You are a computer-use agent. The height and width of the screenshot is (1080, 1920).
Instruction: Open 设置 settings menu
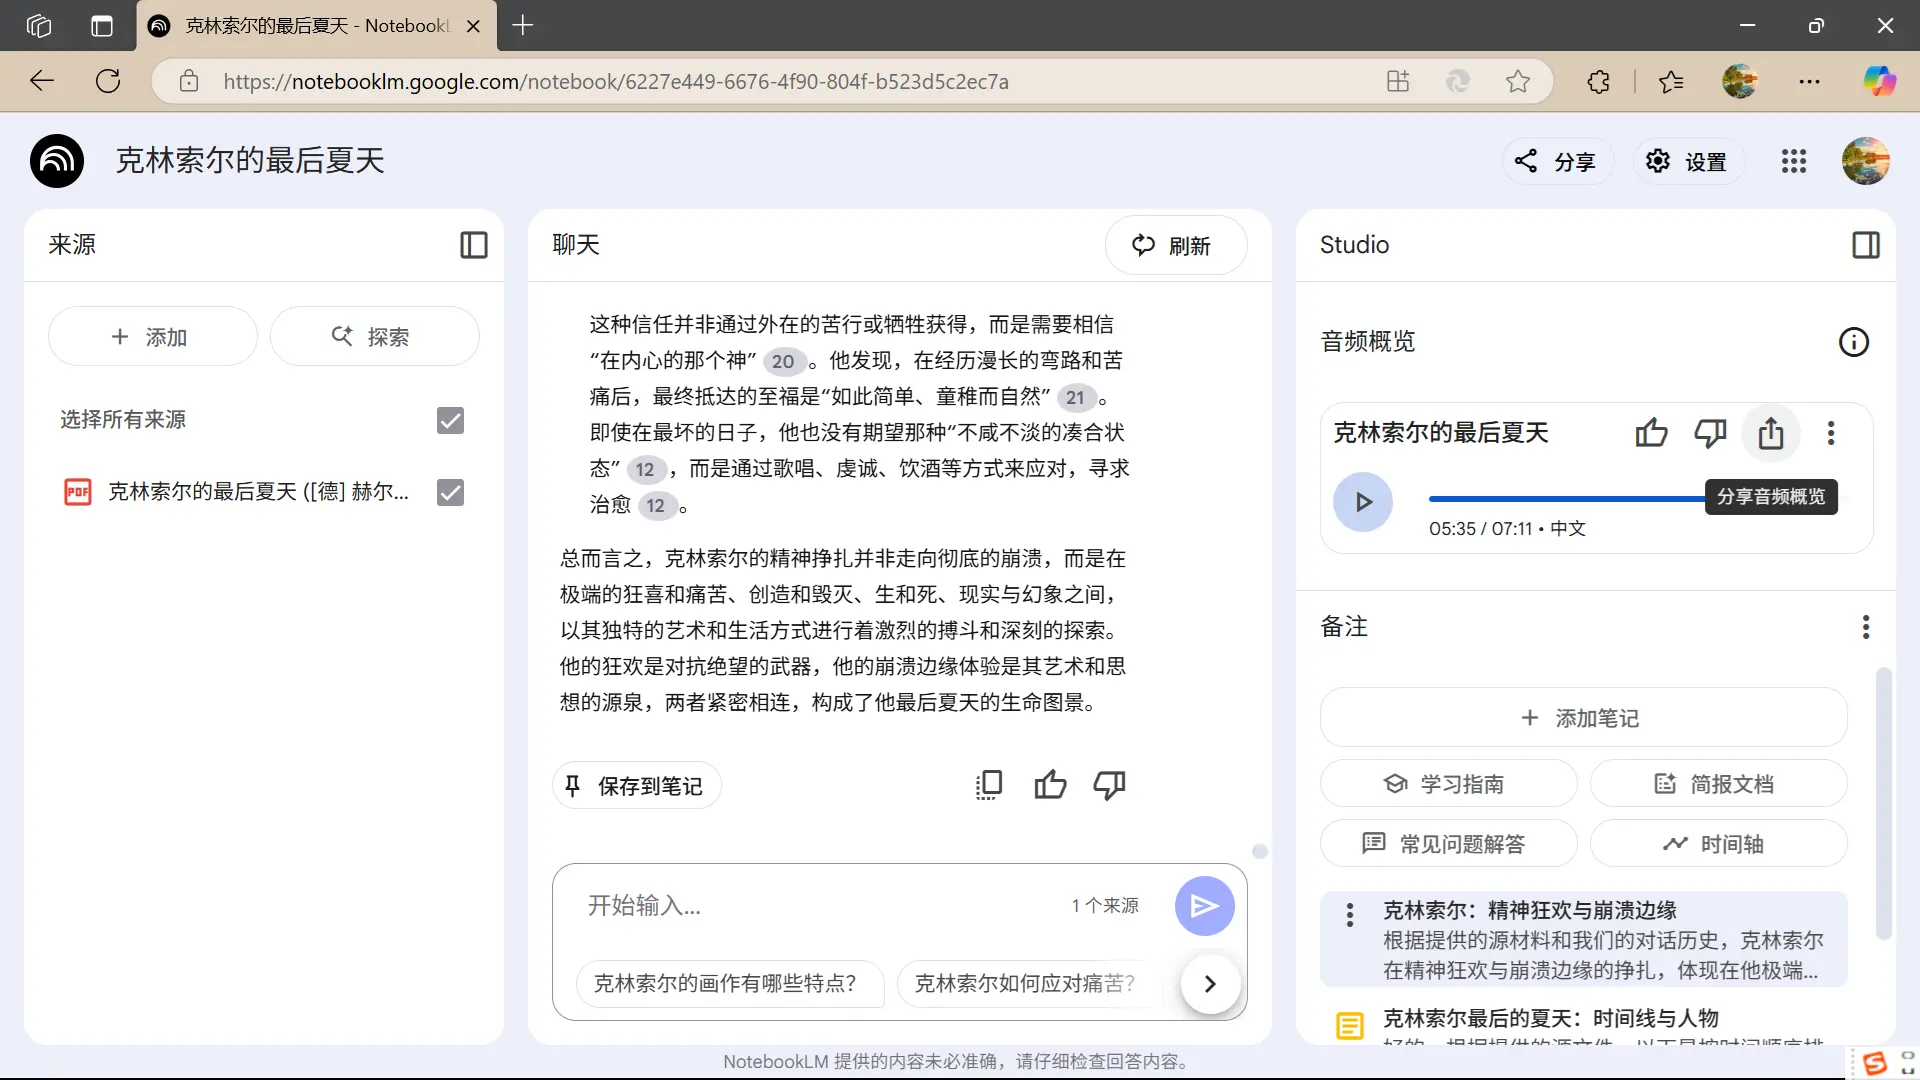[1690, 161]
